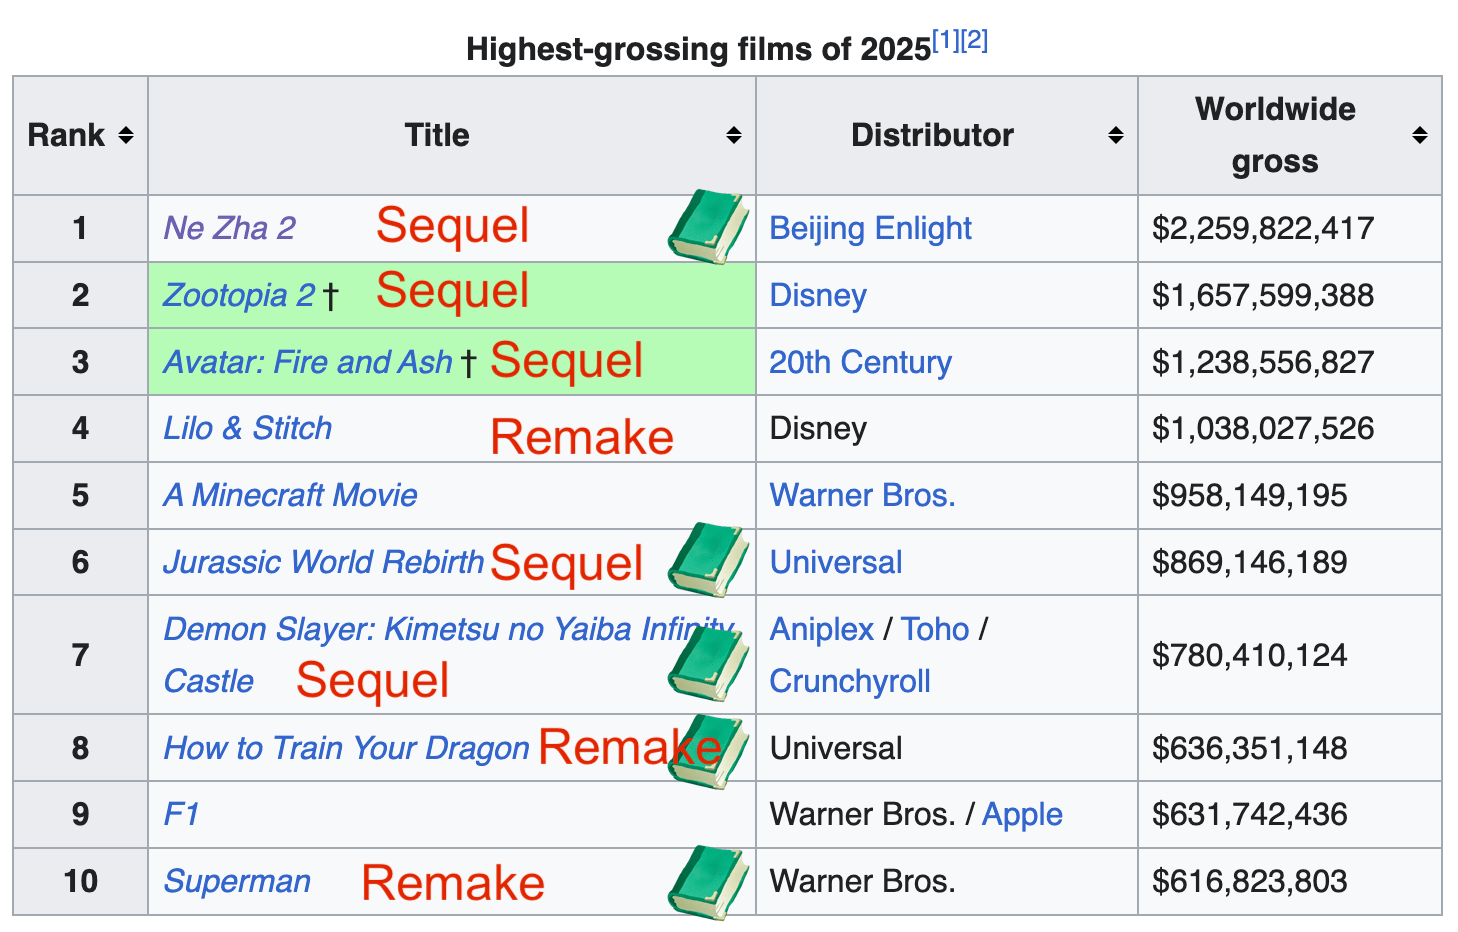Click the green book icon beside Ne Zha 2

coord(708,227)
